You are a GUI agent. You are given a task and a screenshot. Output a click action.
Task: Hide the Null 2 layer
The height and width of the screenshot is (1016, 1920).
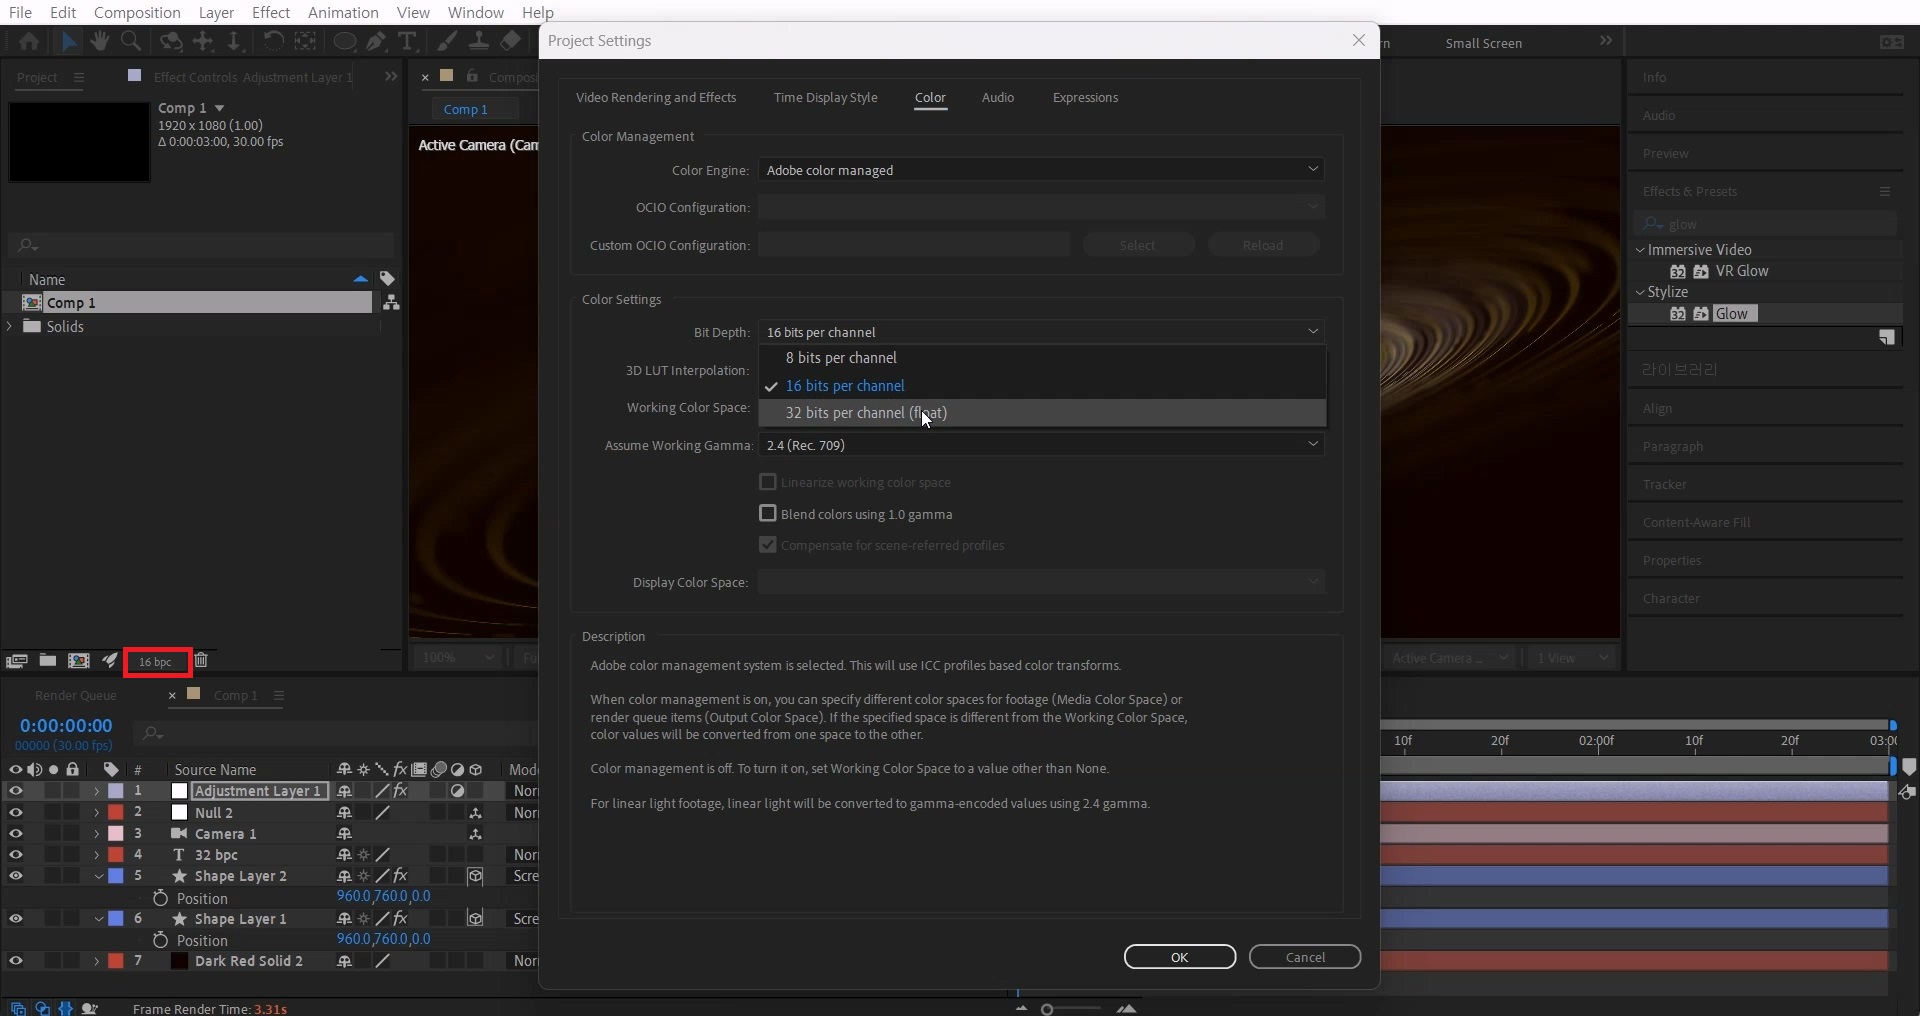pyautogui.click(x=16, y=813)
